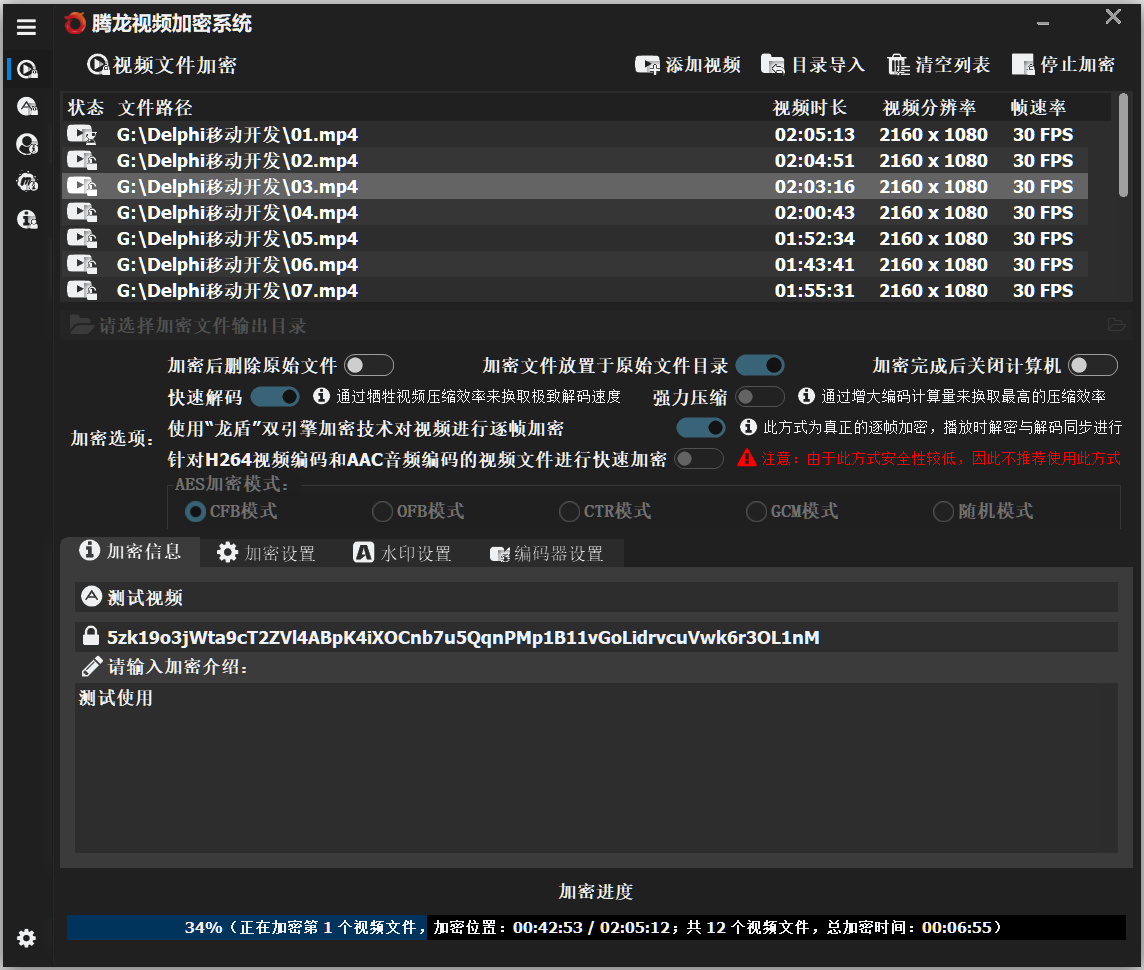Switch to the 水印设置 tab
Image resolution: width=1144 pixels, height=970 pixels.
point(403,553)
